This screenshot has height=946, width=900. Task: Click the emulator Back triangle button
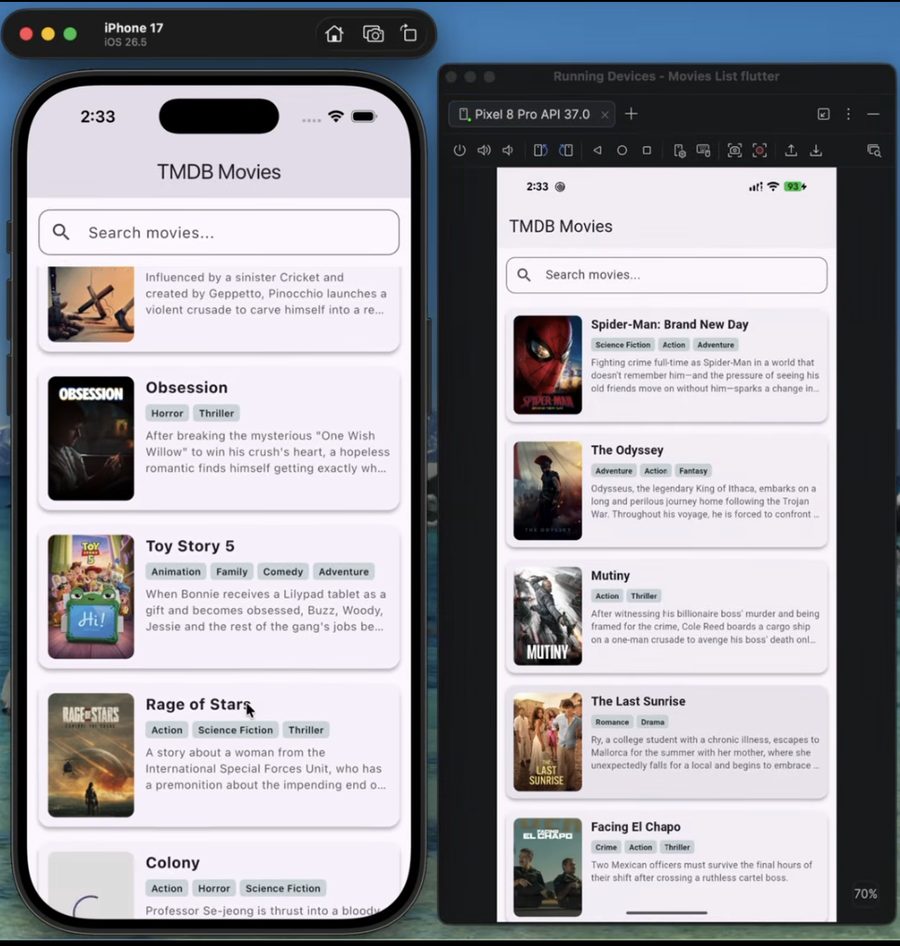pos(597,150)
